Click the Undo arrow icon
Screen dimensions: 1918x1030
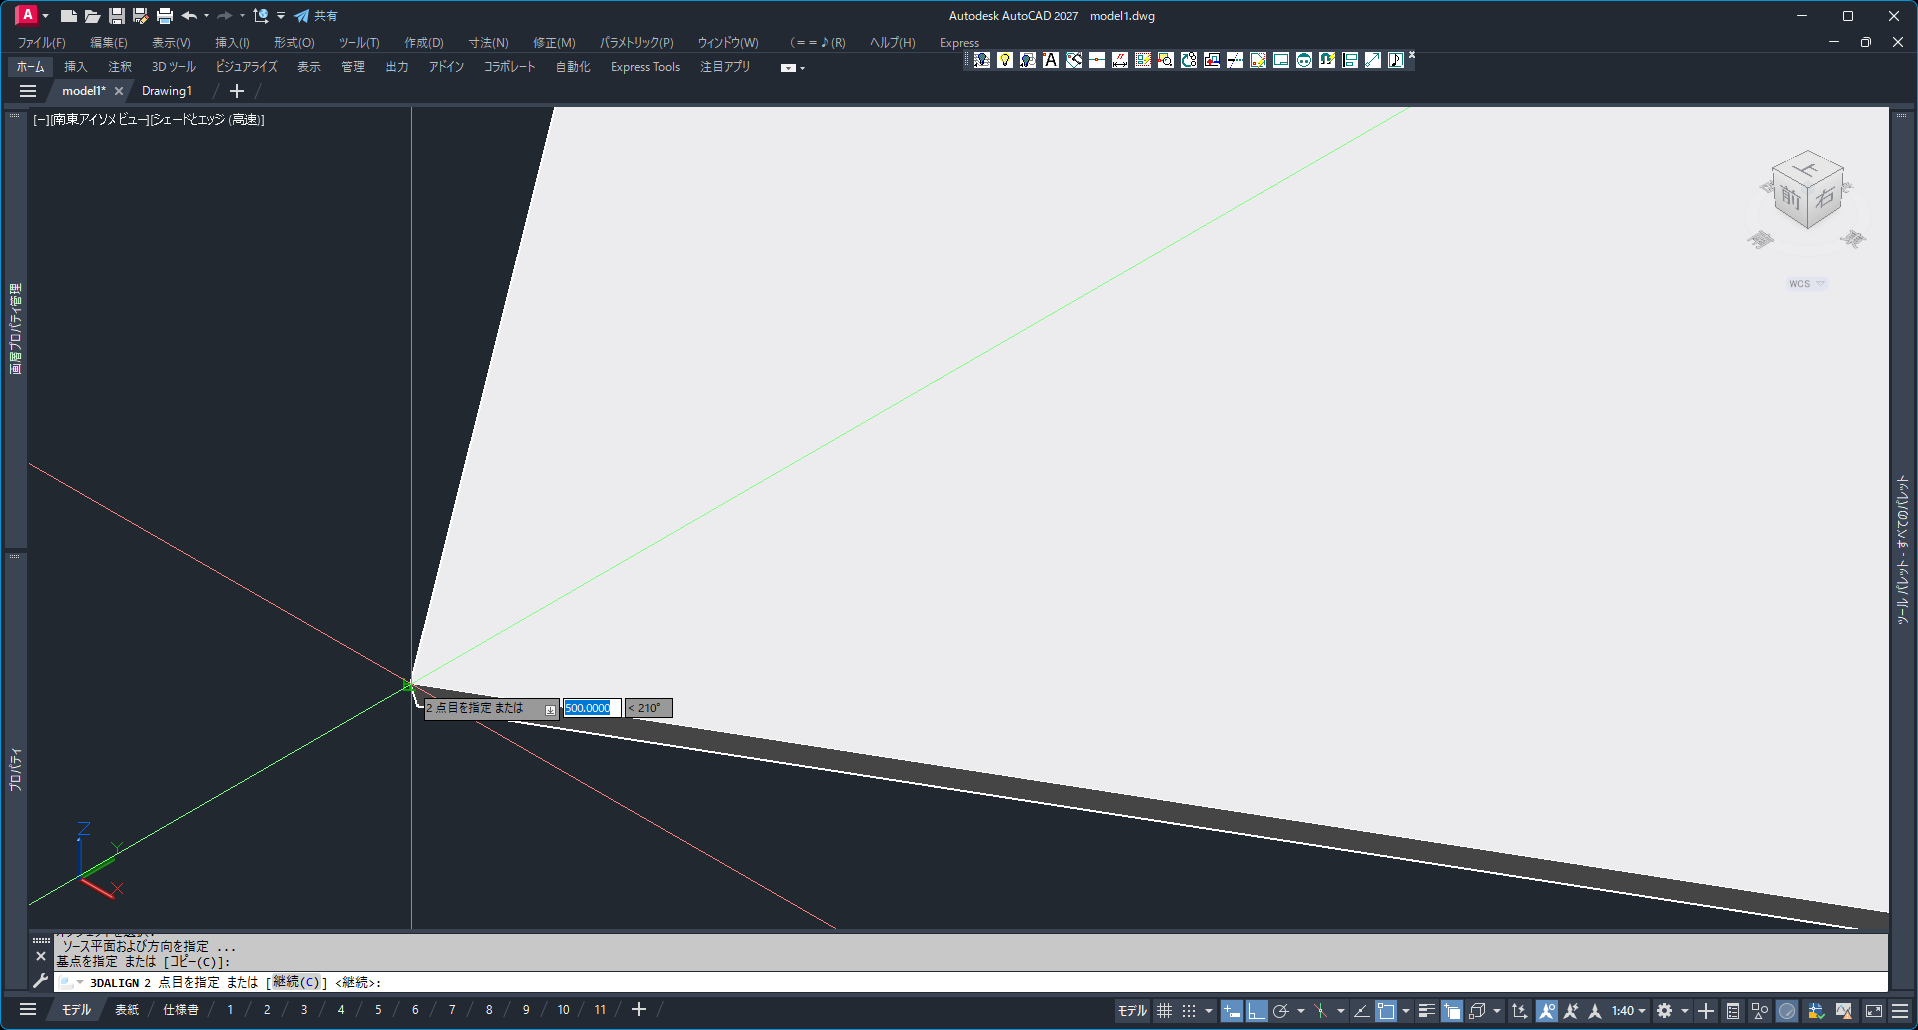pos(189,16)
